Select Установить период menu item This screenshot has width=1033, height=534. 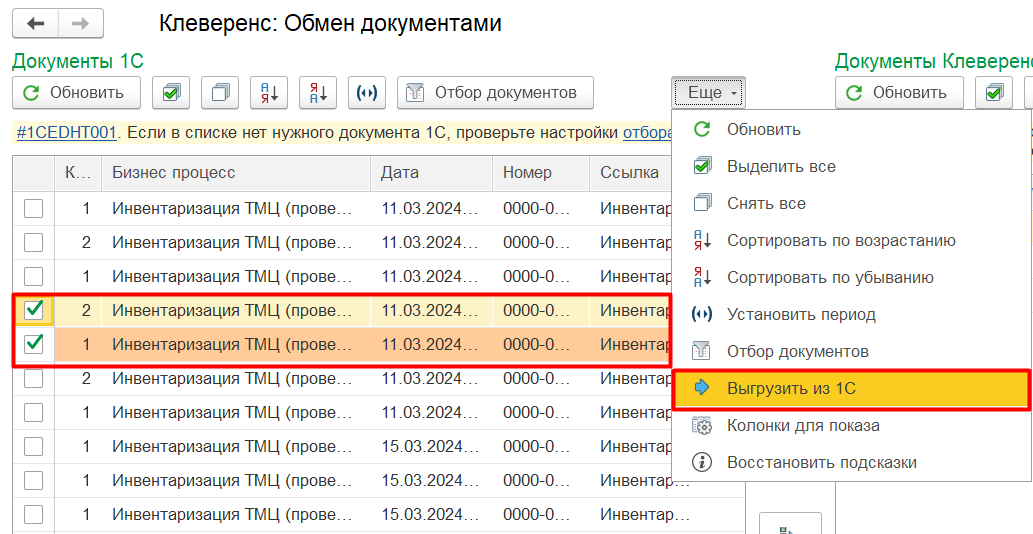pyautogui.click(x=851, y=314)
